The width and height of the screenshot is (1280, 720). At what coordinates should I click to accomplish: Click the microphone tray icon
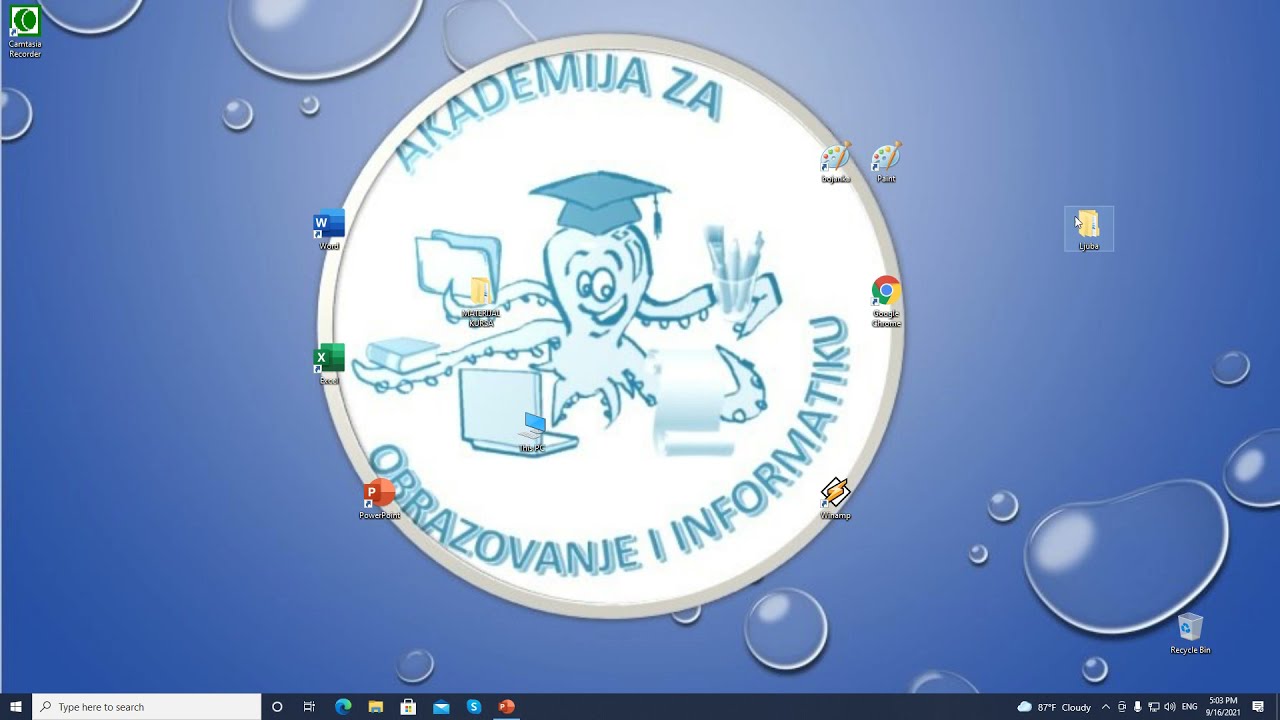(1138, 707)
